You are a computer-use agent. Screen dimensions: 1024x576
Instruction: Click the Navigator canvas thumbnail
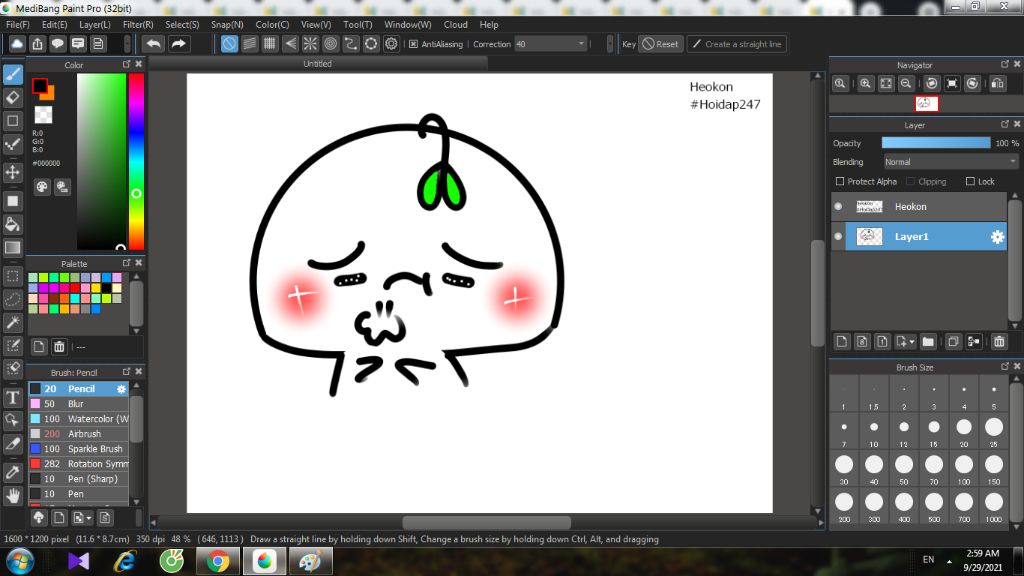click(926, 103)
